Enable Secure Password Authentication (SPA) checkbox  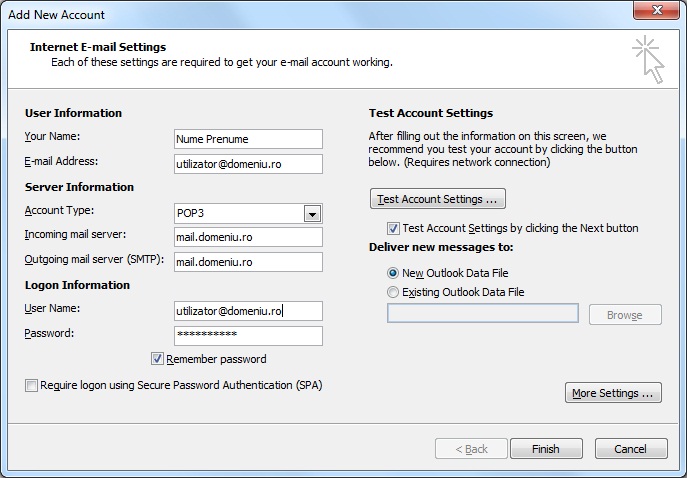[31, 386]
